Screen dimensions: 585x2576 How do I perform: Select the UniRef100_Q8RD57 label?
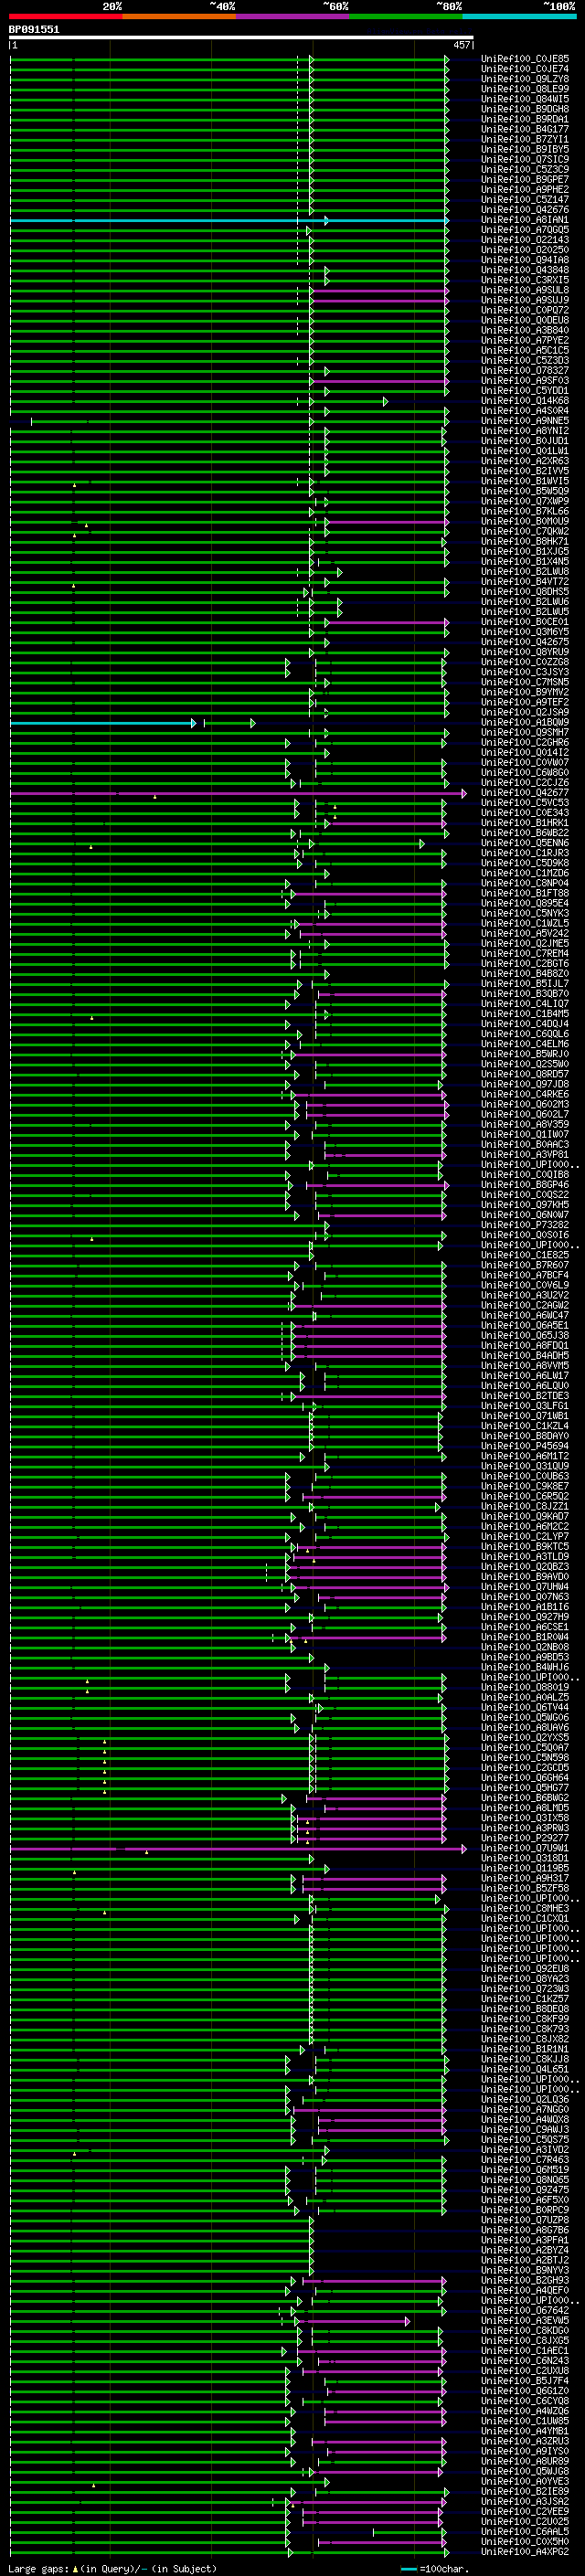tap(525, 1075)
